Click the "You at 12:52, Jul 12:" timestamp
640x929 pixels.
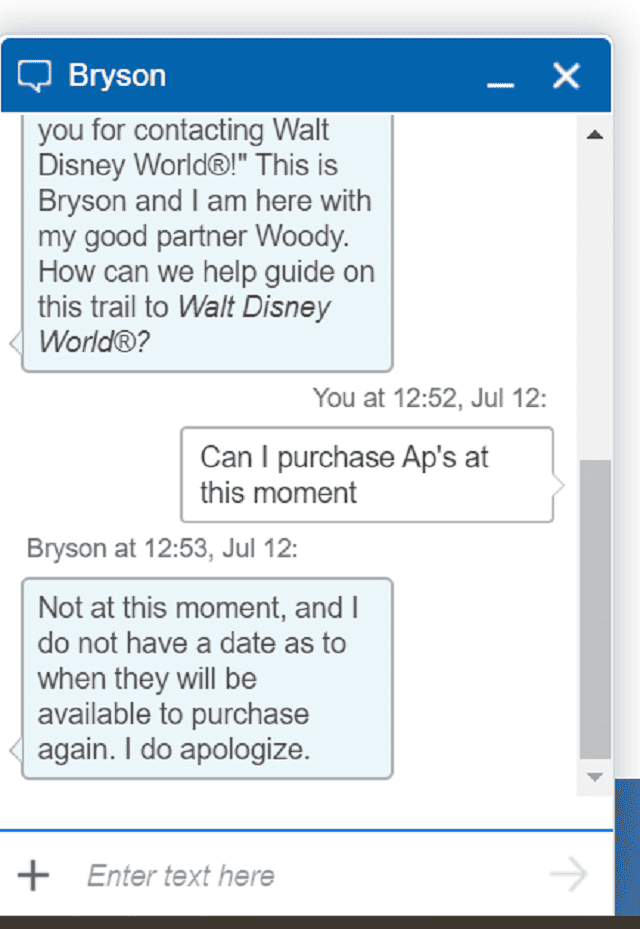[430, 398]
